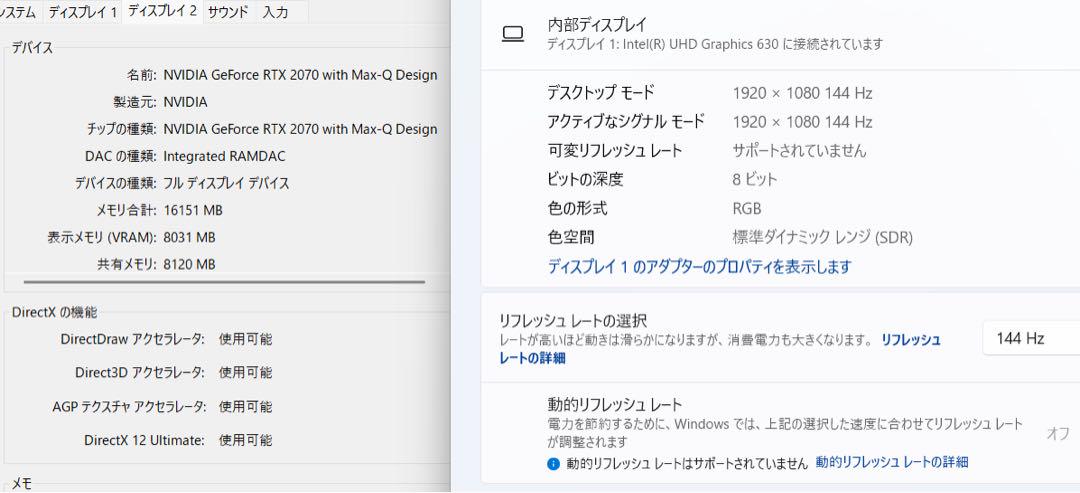Viewport: 1080px width, 493px height.
Task: Click the DirectX の機能 group label
Action: 54,313
